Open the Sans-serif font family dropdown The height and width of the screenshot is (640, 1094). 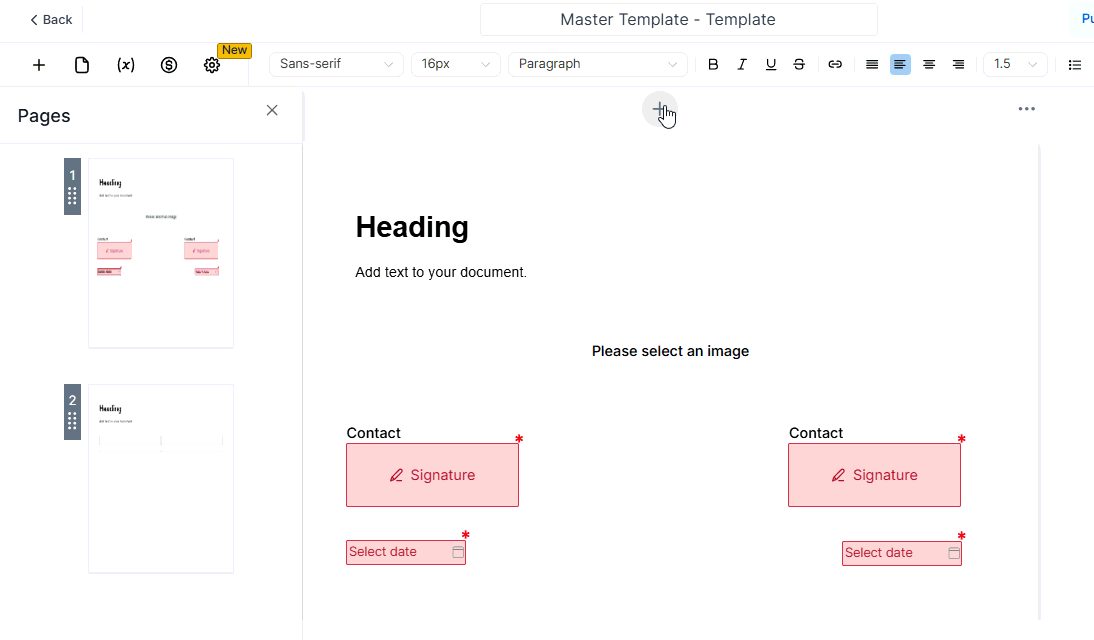336,64
